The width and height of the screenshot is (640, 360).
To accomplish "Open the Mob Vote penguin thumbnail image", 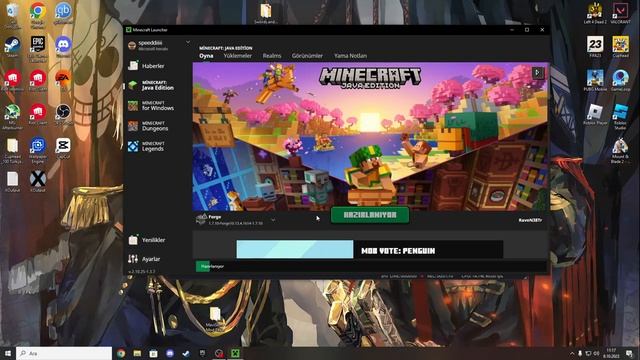I will (x=295, y=249).
